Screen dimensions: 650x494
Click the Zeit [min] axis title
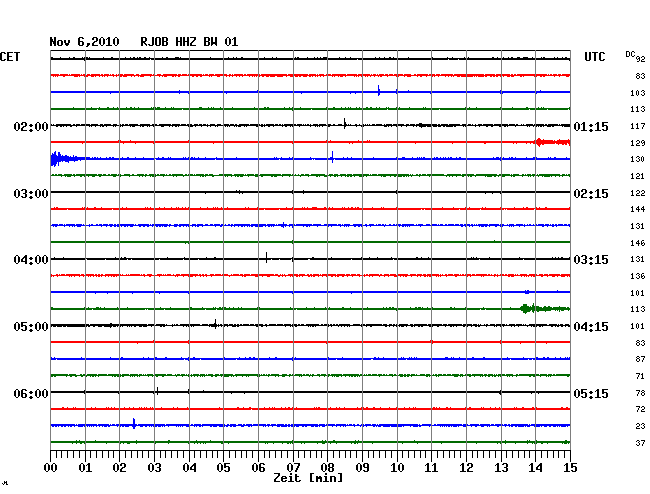308,478
